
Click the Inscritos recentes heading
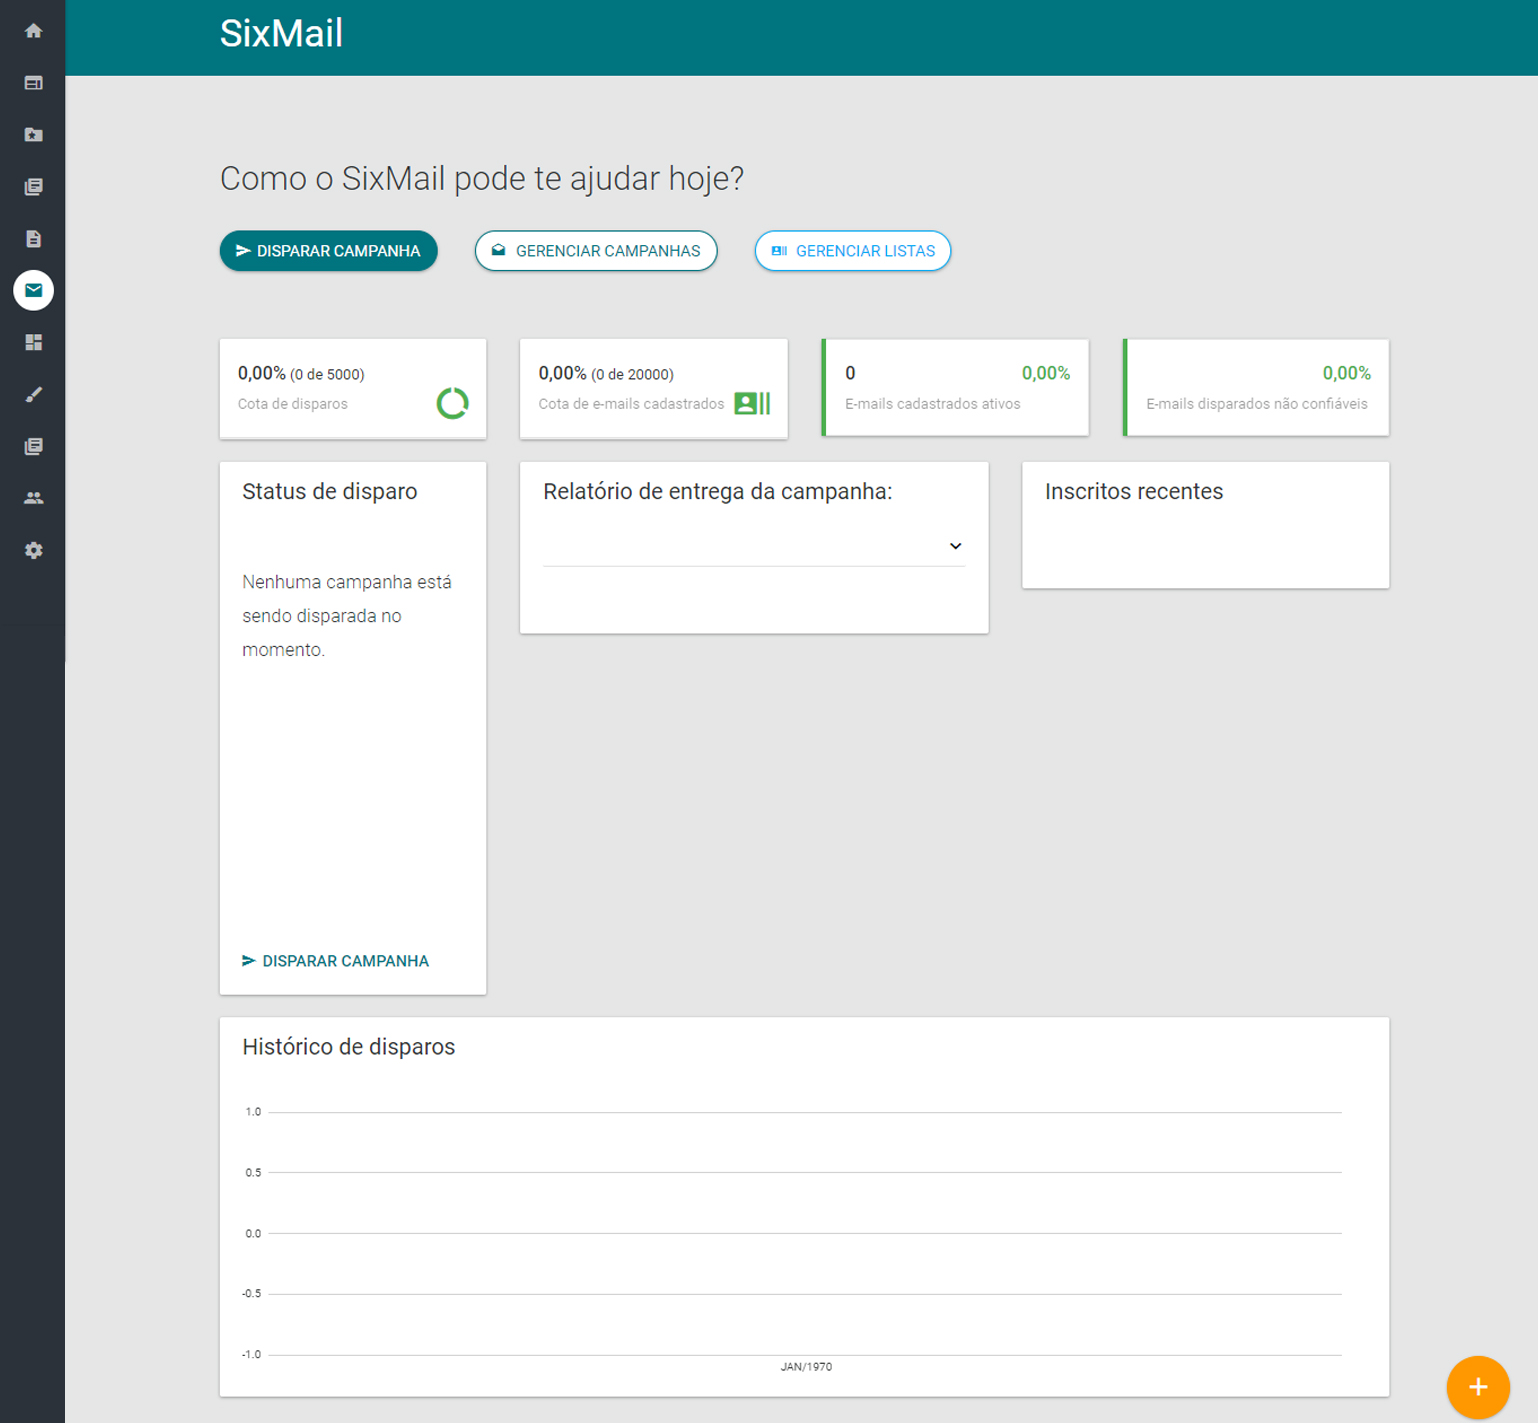pos(1134,491)
